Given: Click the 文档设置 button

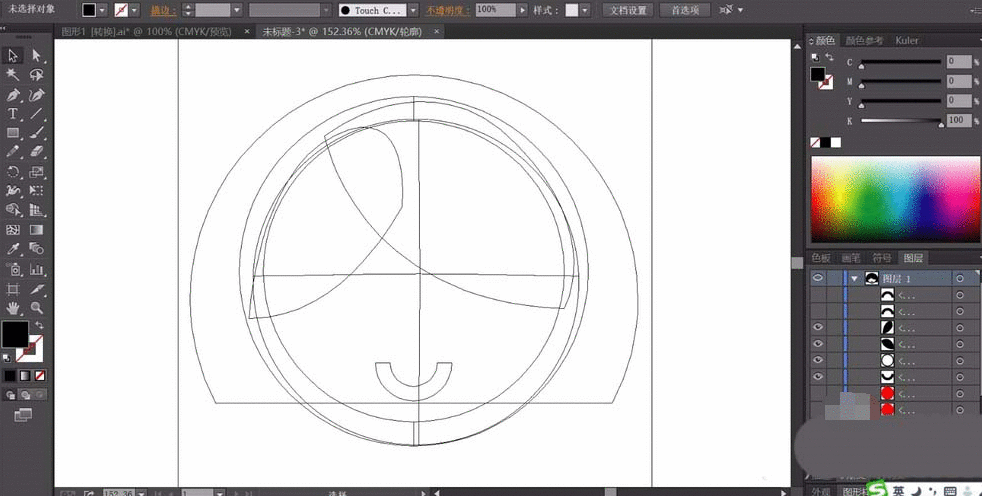Looking at the screenshot, I should coord(628,10).
